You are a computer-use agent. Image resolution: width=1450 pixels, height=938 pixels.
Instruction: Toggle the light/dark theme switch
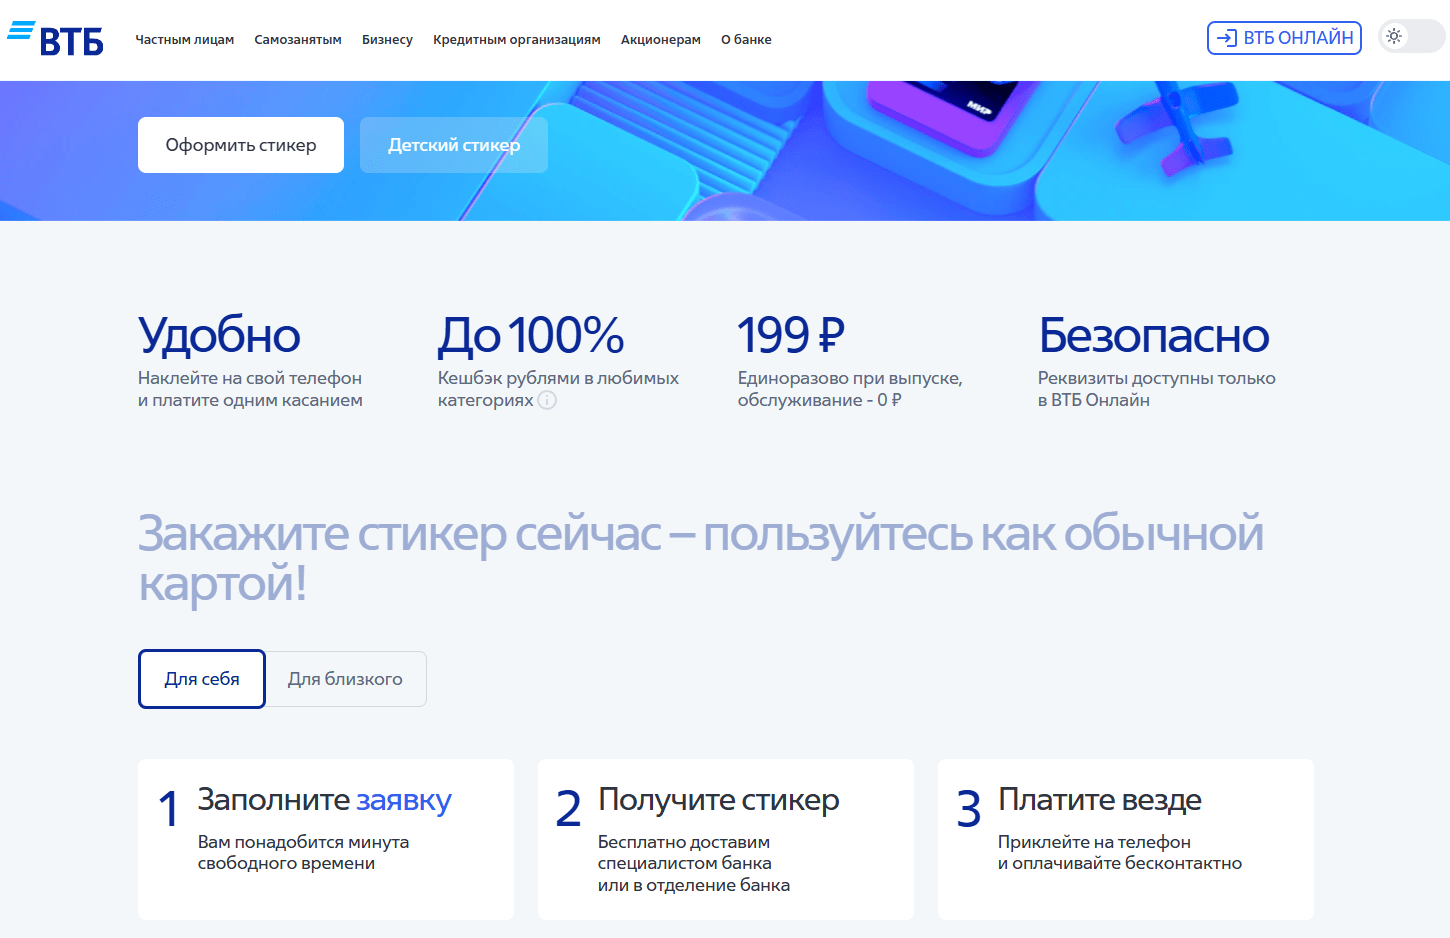1412,37
